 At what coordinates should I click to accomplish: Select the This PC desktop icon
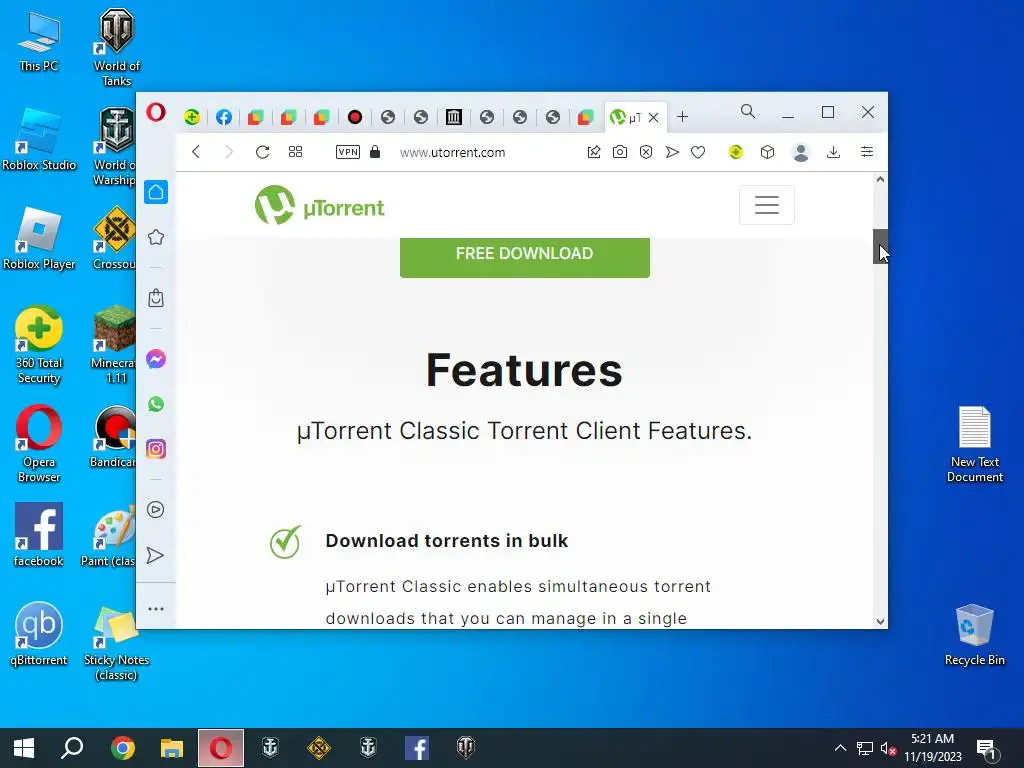[39, 41]
